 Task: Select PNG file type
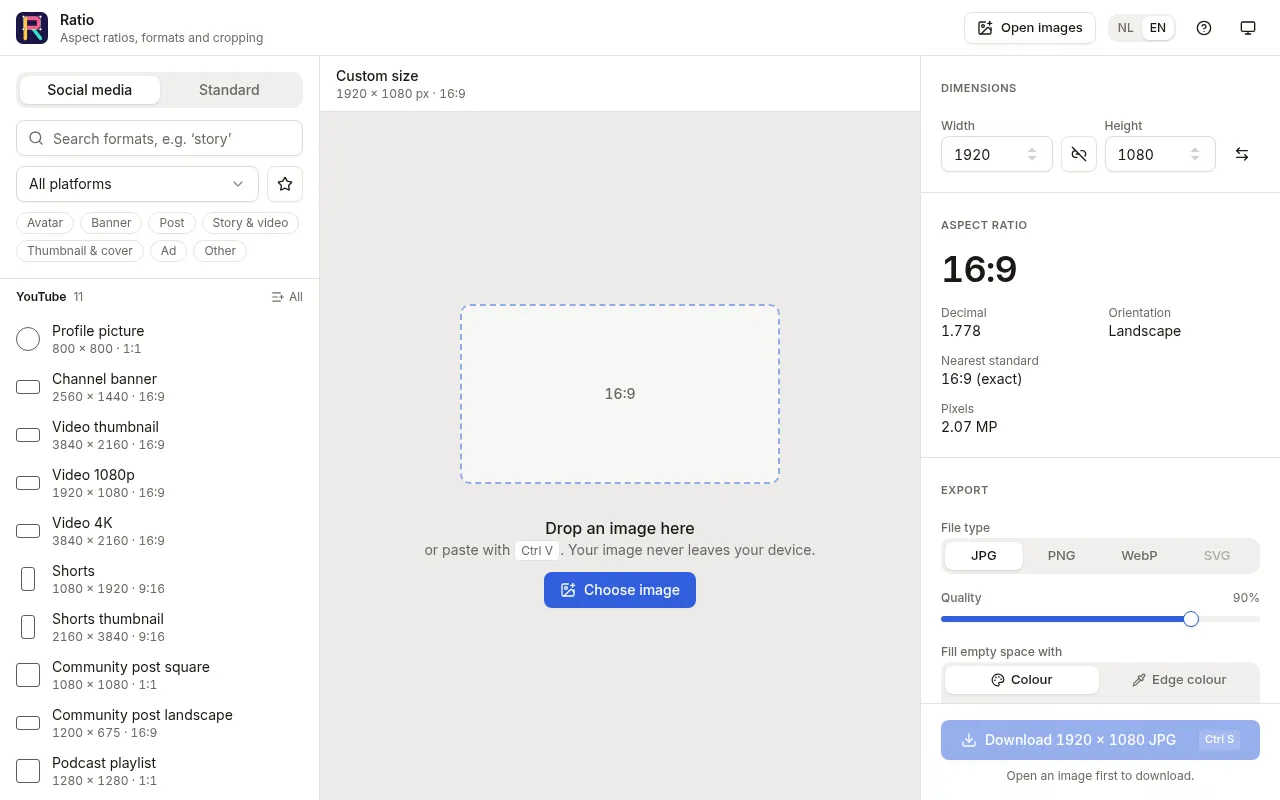point(1061,556)
